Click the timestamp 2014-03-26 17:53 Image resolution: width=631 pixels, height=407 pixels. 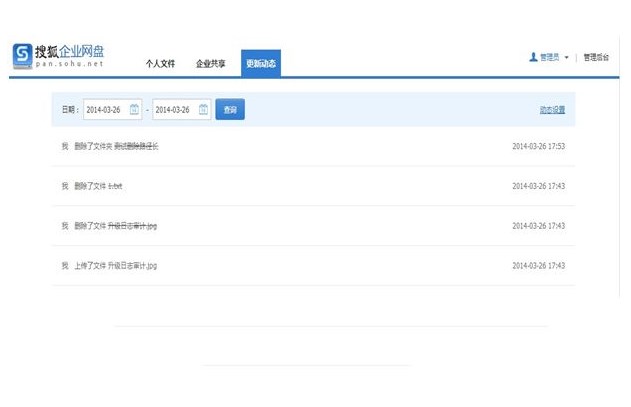[x=538, y=146]
